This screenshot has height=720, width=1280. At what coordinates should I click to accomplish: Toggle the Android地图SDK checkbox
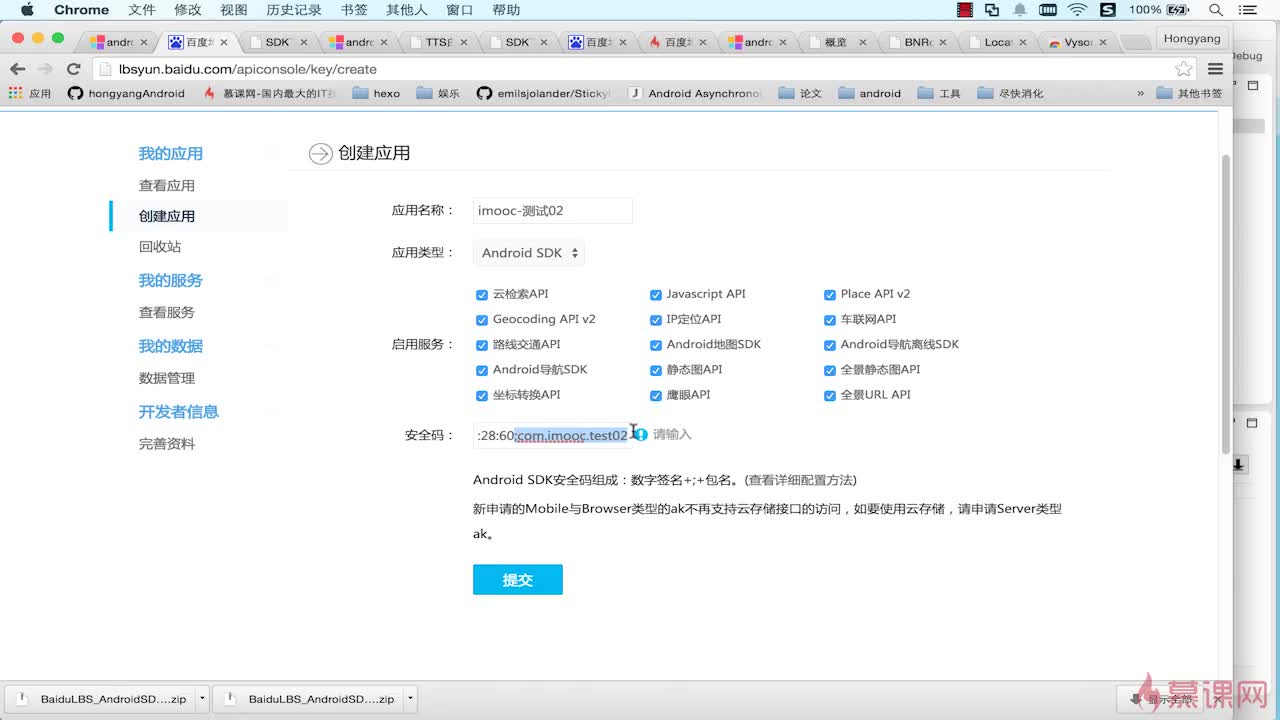pos(656,345)
